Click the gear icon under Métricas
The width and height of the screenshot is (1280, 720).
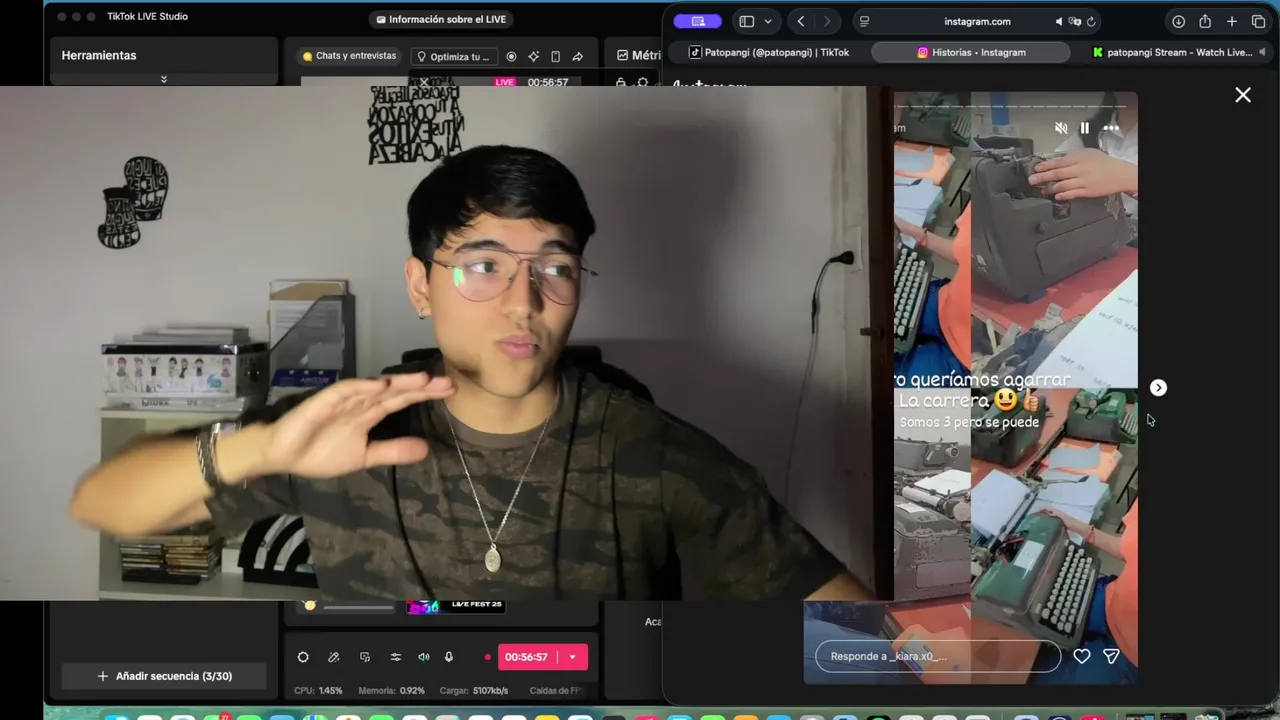click(642, 83)
